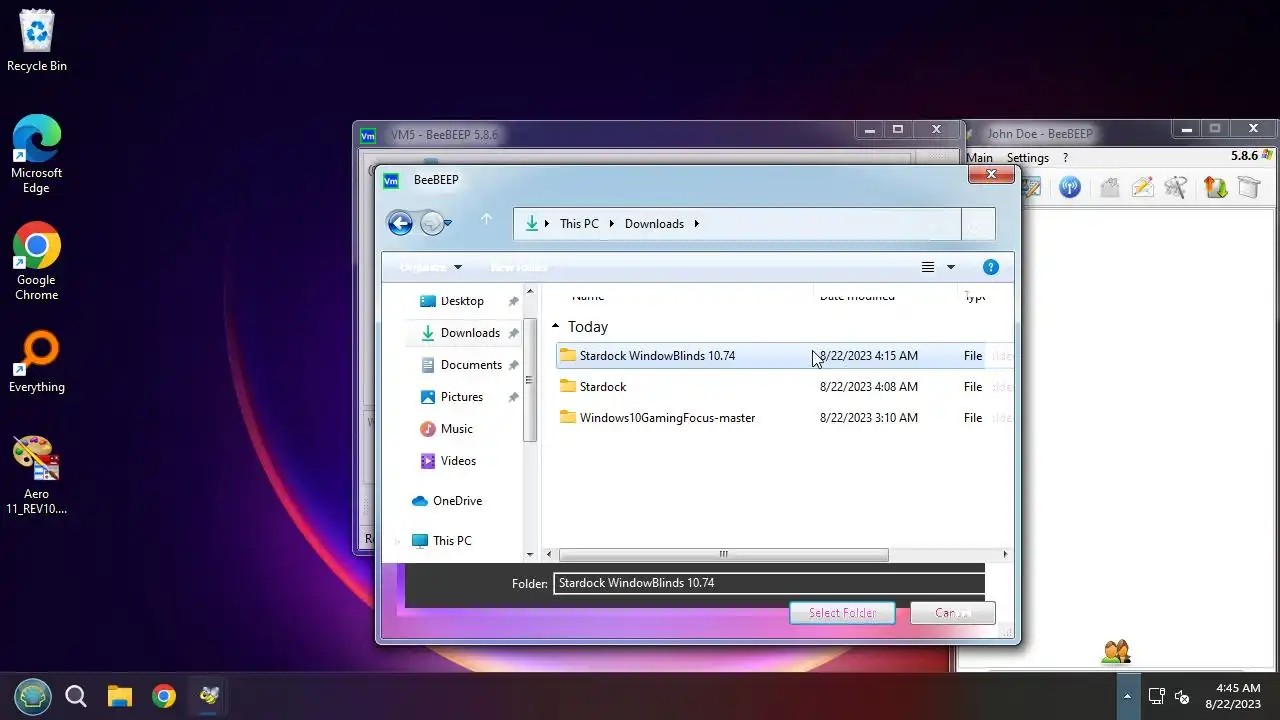Click the Windows flag icon beside version 5.8.6
Screen dimensions: 1280x720
click(1268, 156)
